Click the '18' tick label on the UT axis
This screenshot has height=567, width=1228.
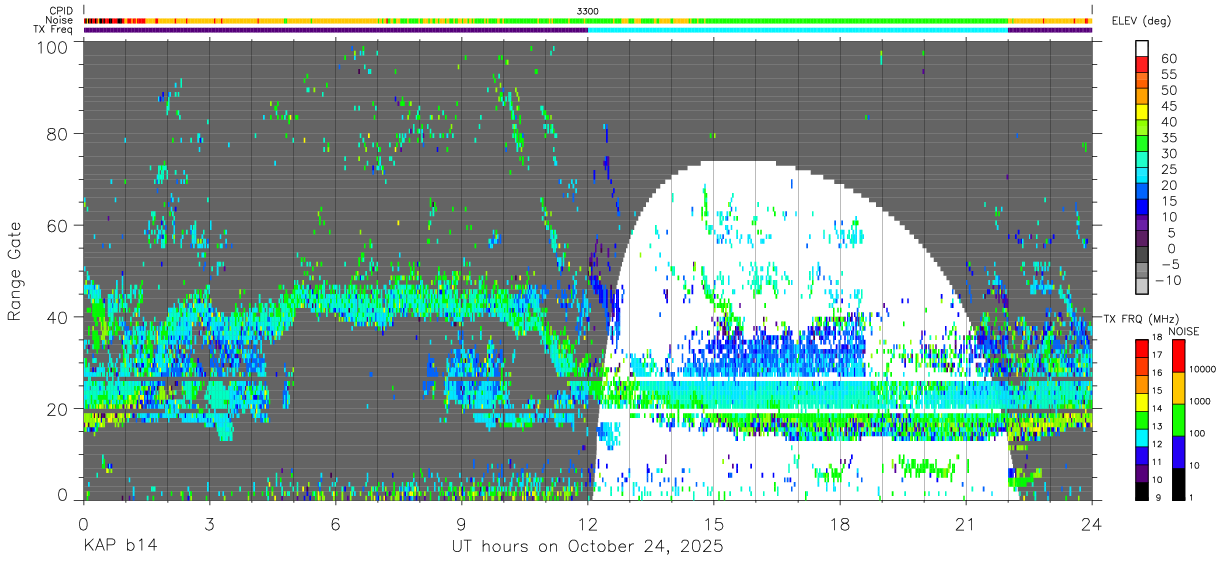(x=840, y=524)
